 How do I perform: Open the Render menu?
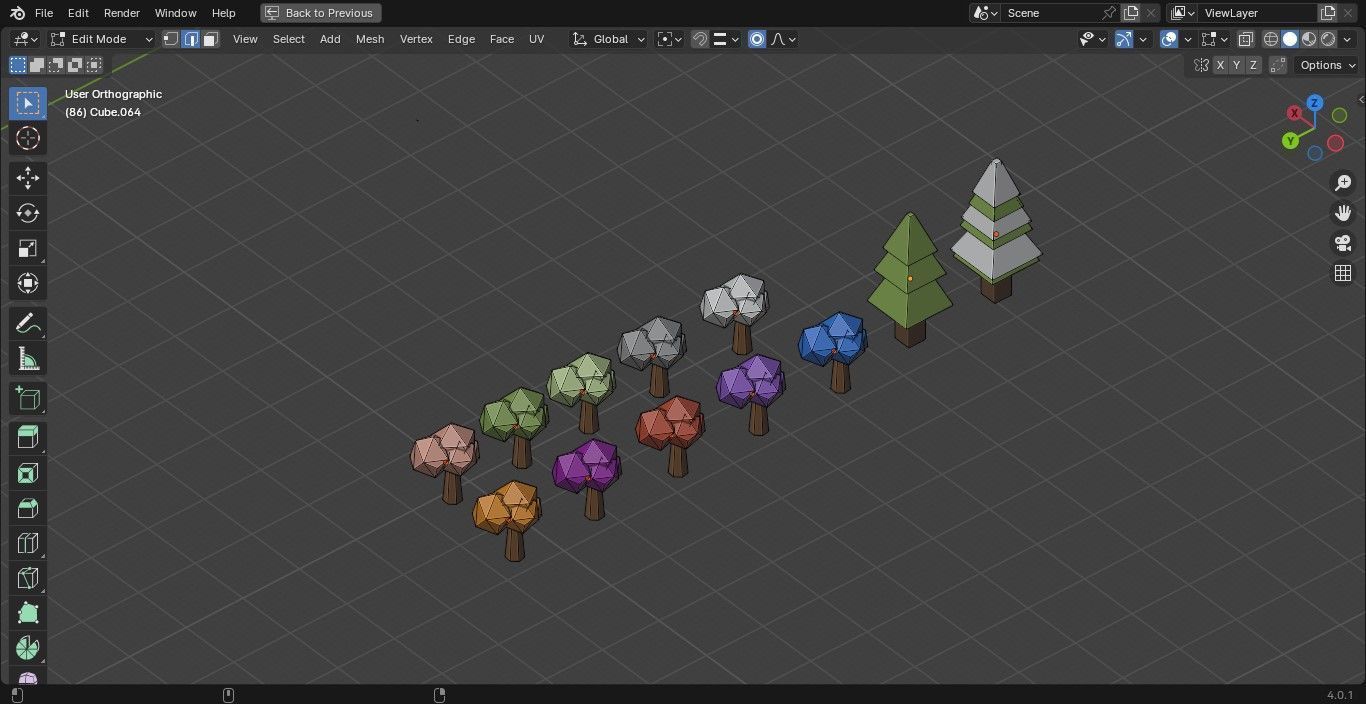point(121,13)
